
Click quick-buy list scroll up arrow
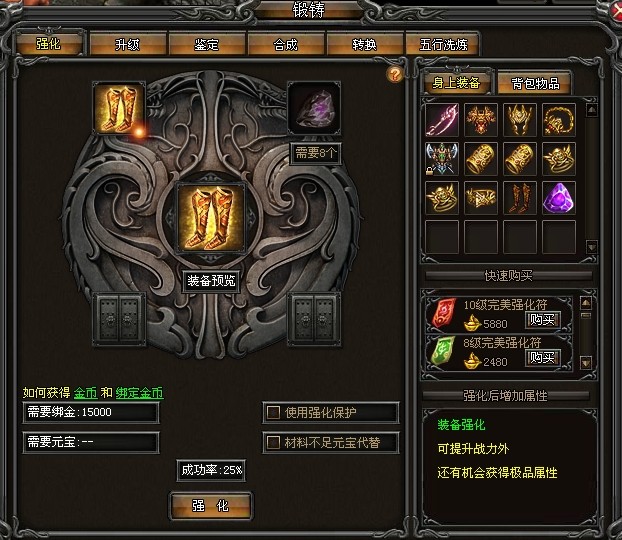tap(586, 304)
